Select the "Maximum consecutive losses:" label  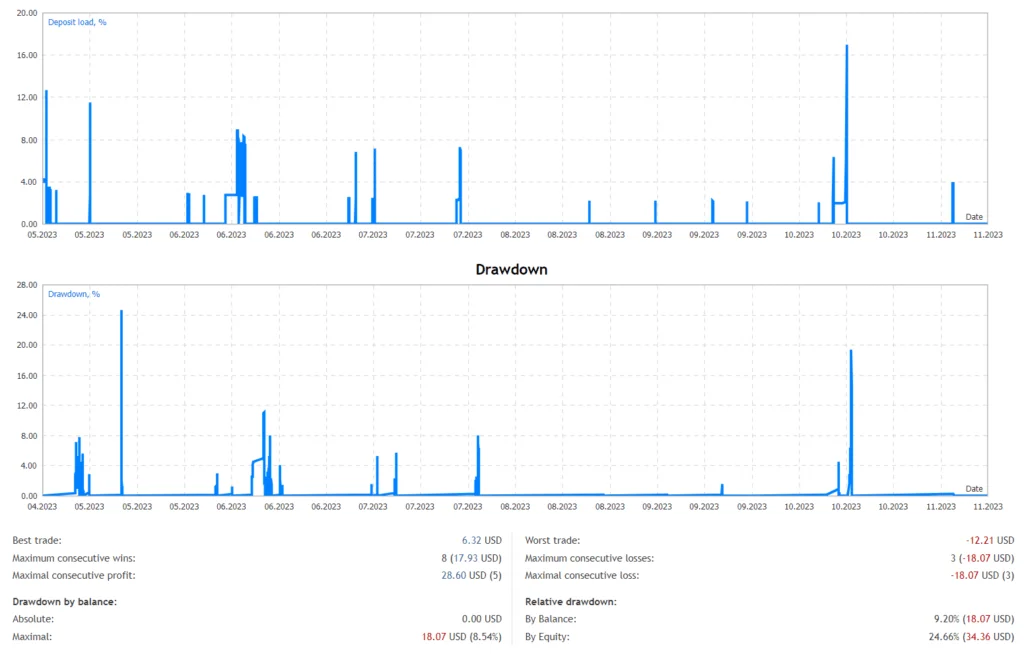pyautogui.click(x=589, y=558)
